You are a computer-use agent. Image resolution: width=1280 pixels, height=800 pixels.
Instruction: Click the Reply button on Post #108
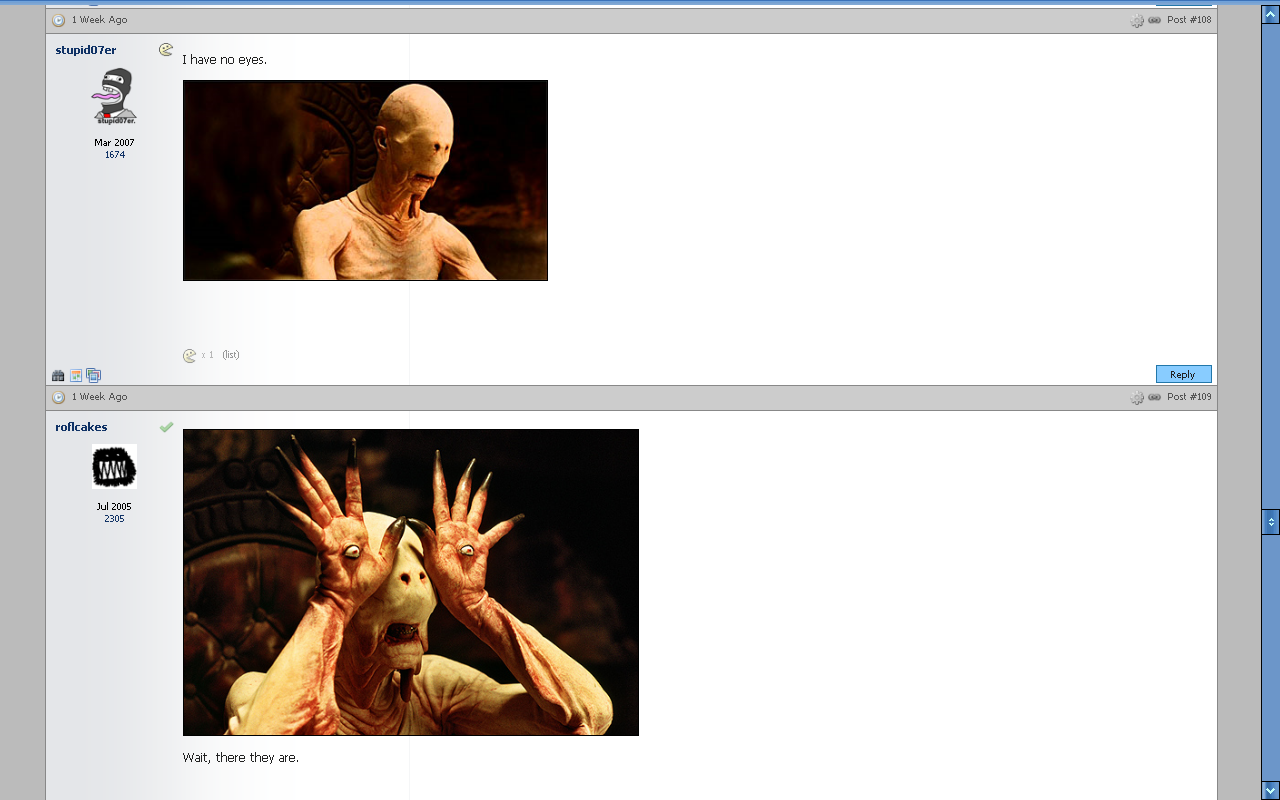[x=1183, y=374]
